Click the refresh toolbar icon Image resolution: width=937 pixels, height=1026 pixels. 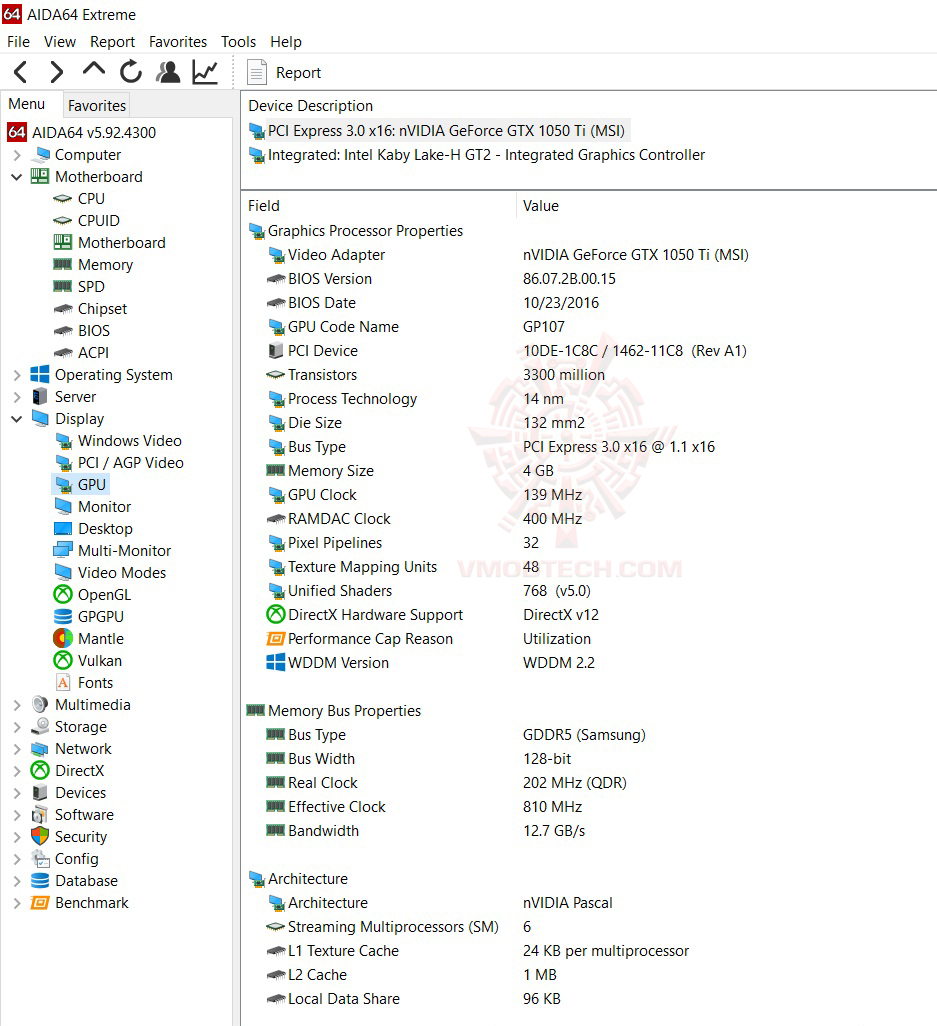(130, 71)
